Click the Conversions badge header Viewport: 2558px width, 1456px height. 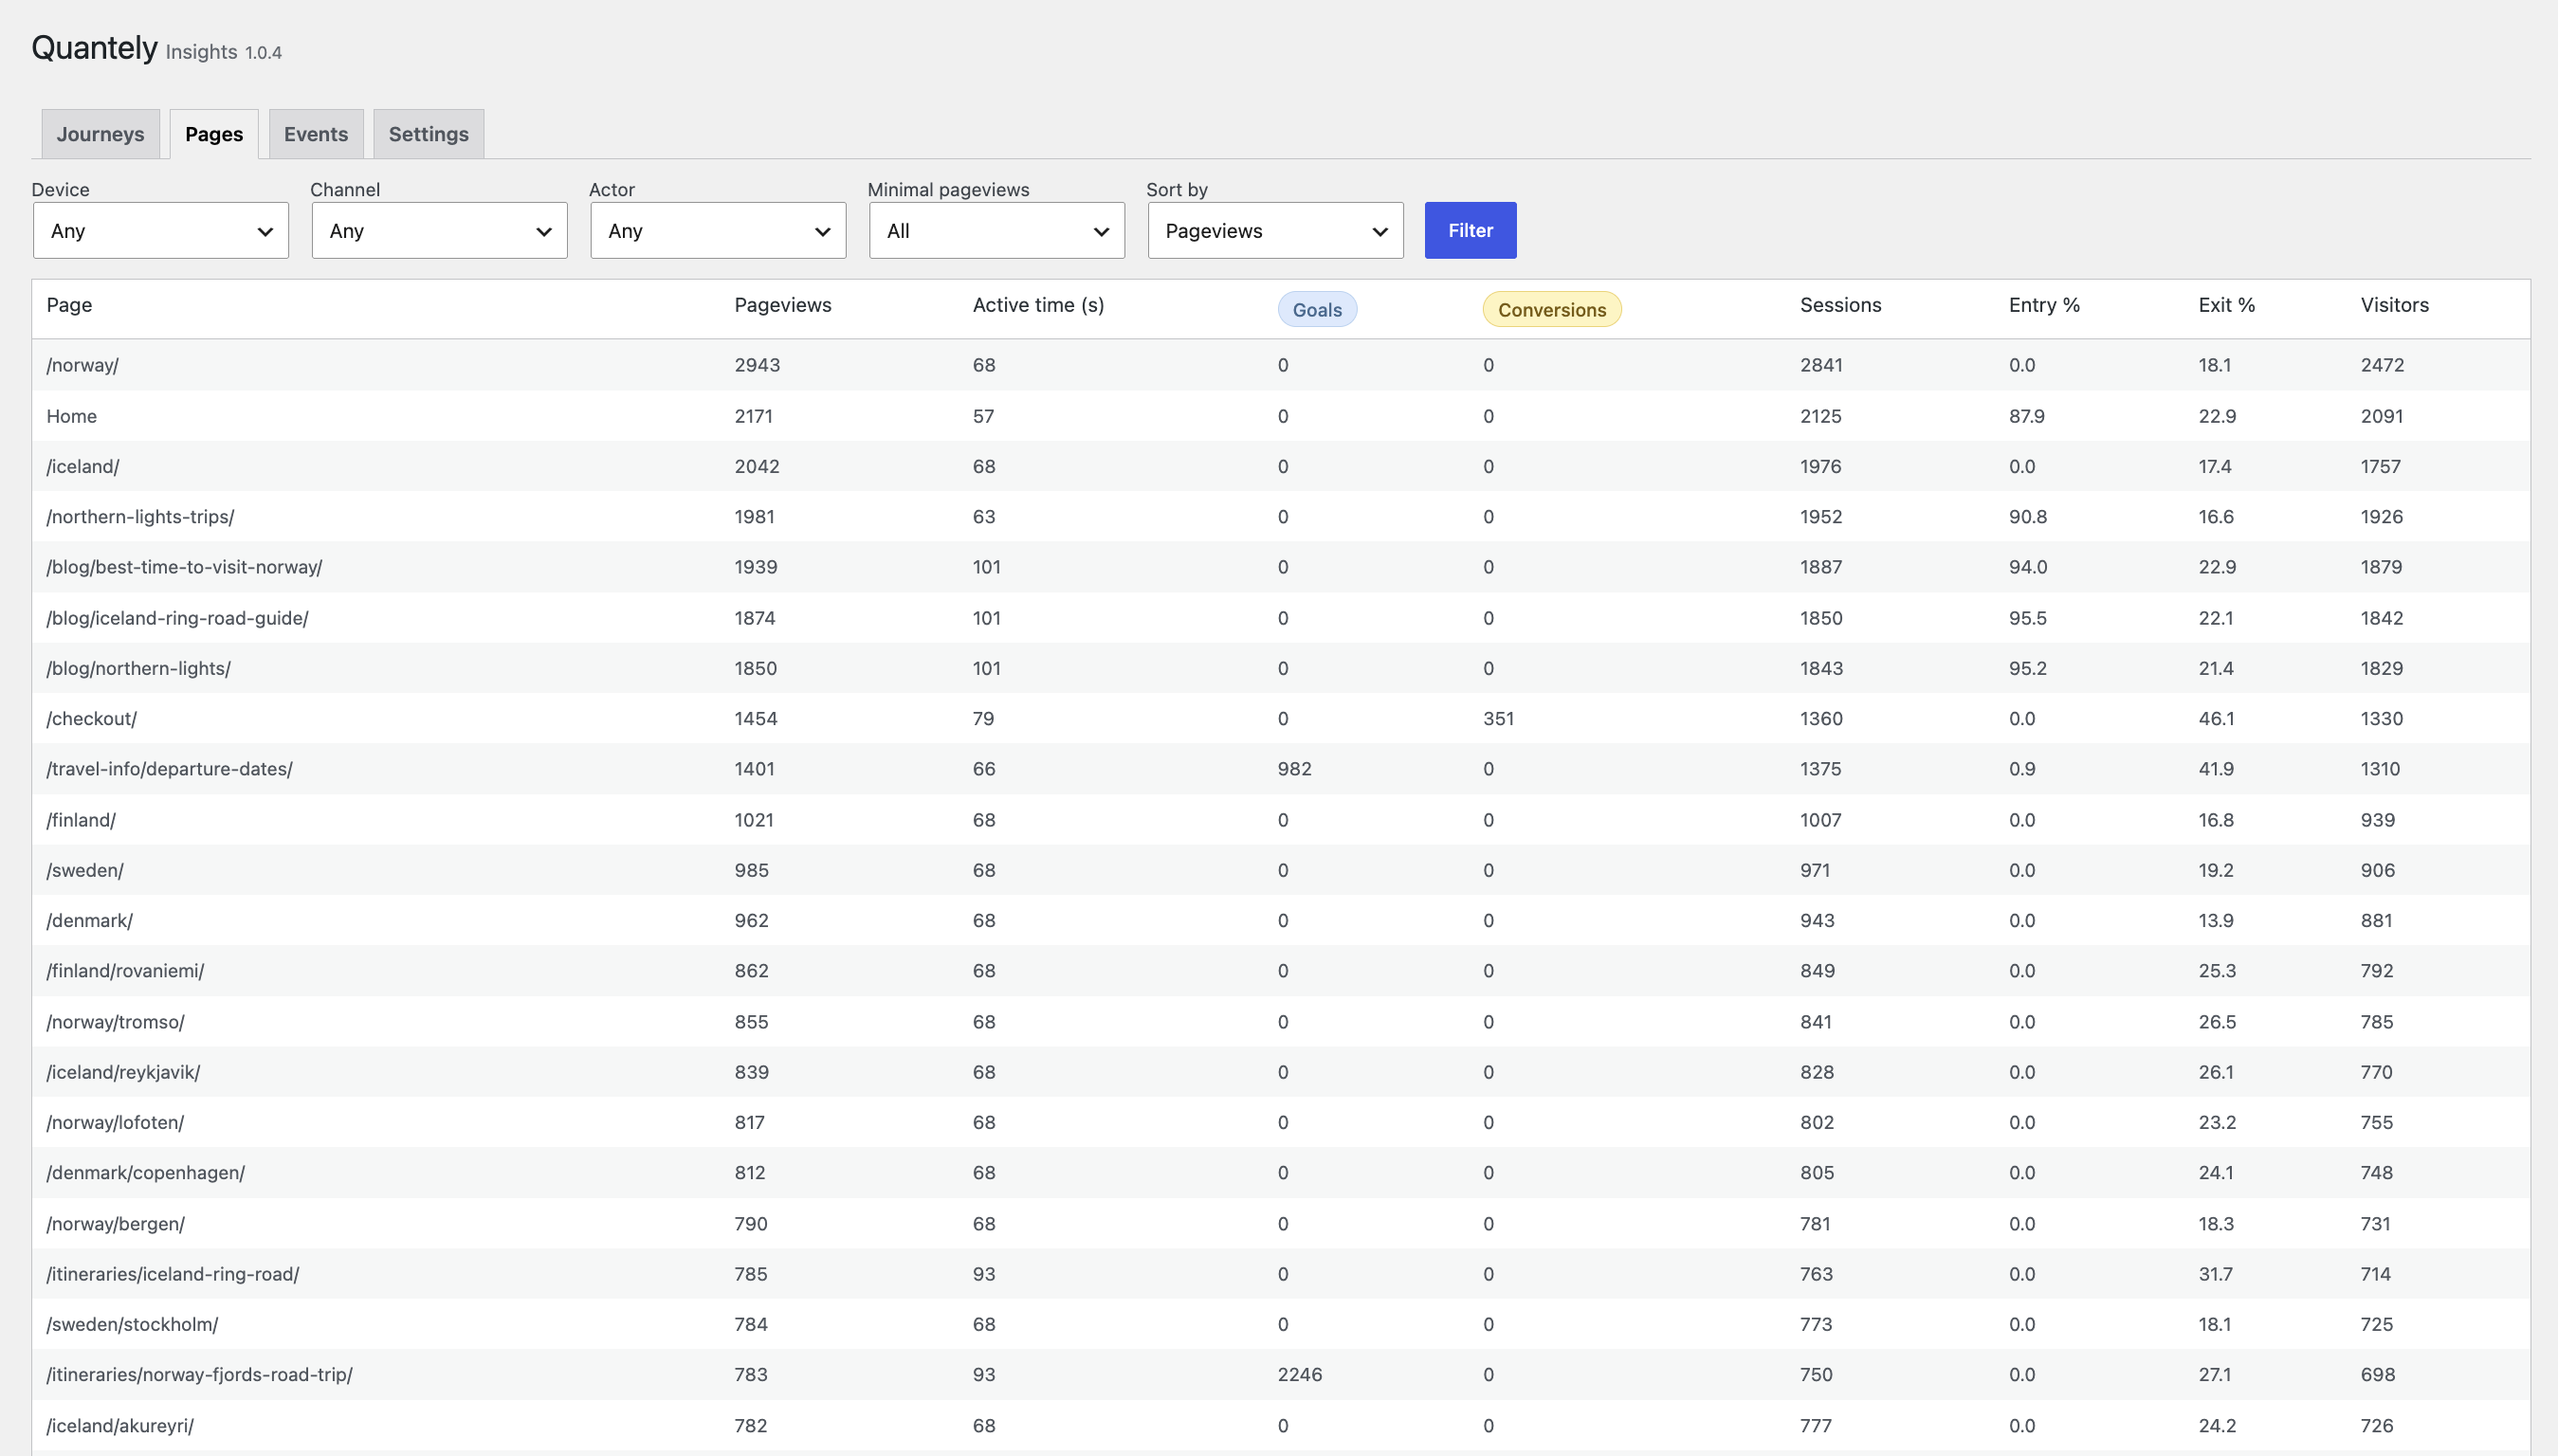pos(1552,310)
